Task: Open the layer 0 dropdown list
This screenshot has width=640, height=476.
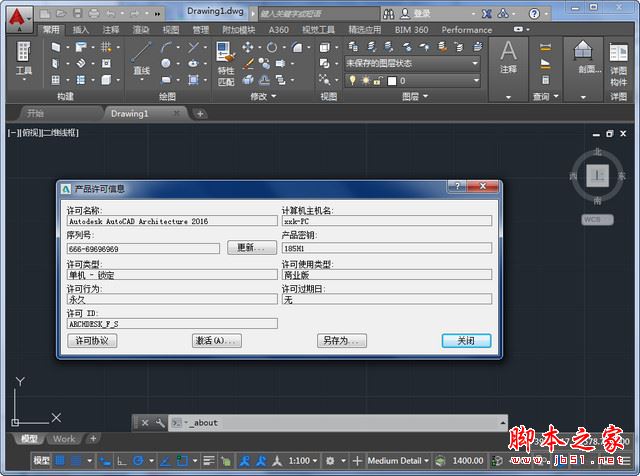Action: click(x=412, y=81)
